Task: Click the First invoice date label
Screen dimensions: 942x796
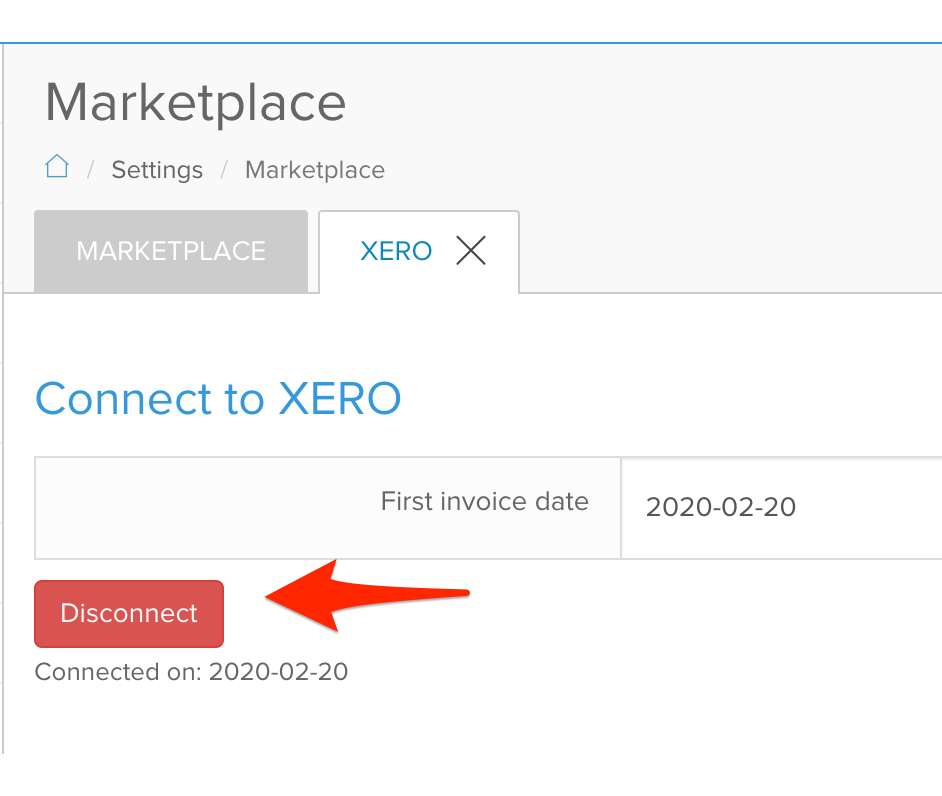Action: (484, 501)
